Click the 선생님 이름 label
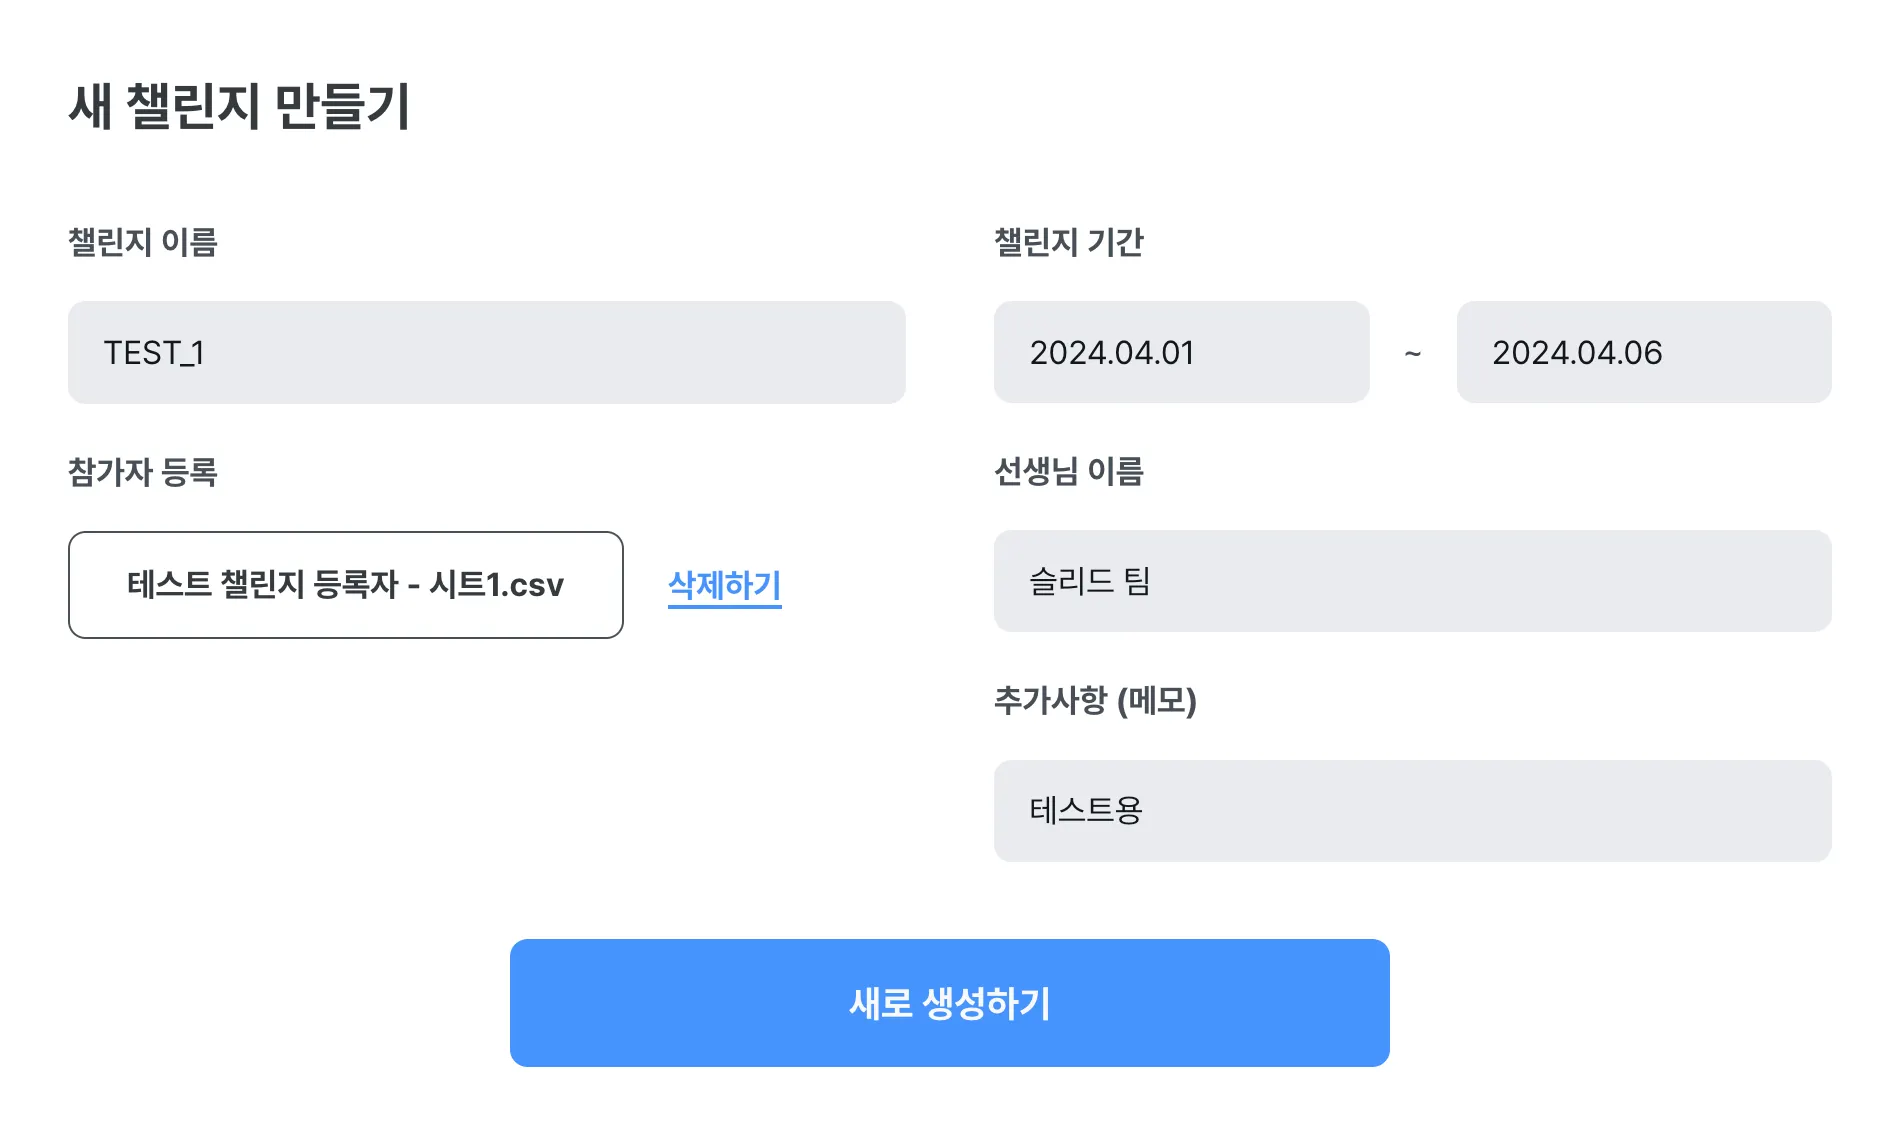 [x=1068, y=471]
